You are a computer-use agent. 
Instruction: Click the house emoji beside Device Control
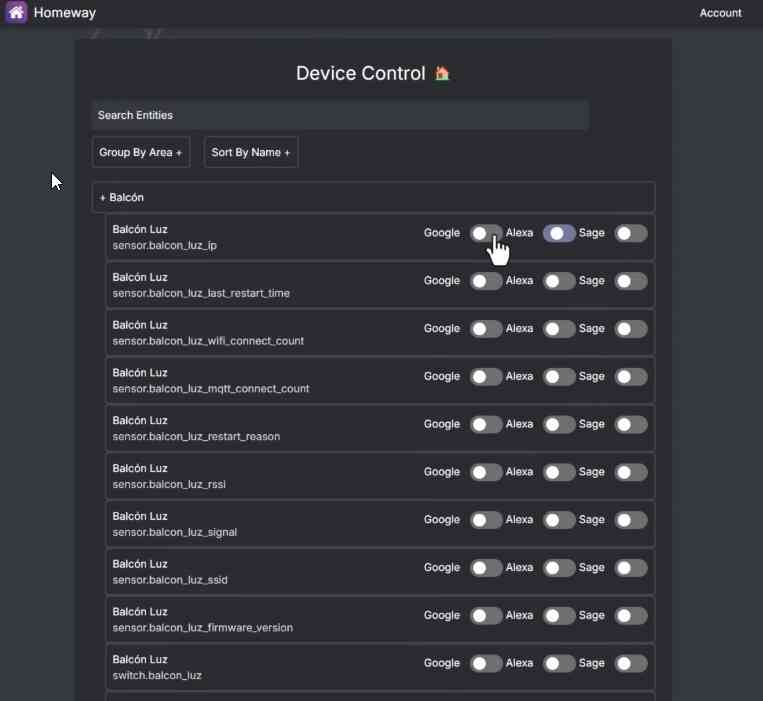pyautogui.click(x=442, y=74)
